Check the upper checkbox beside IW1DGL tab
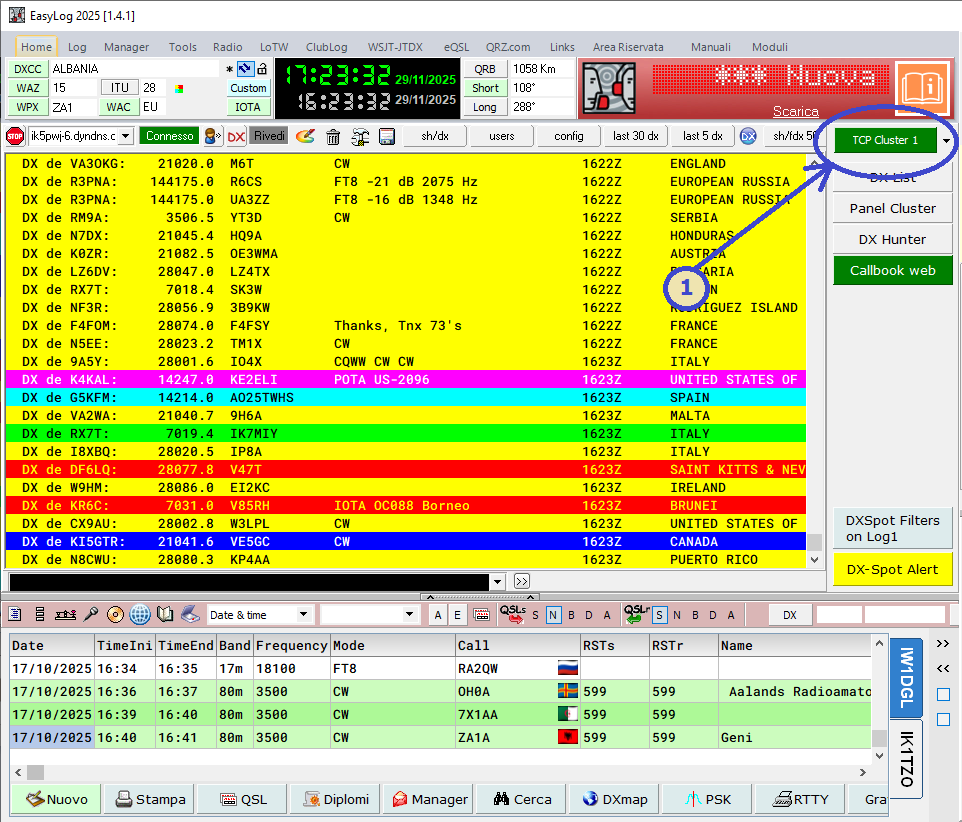 [944, 694]
